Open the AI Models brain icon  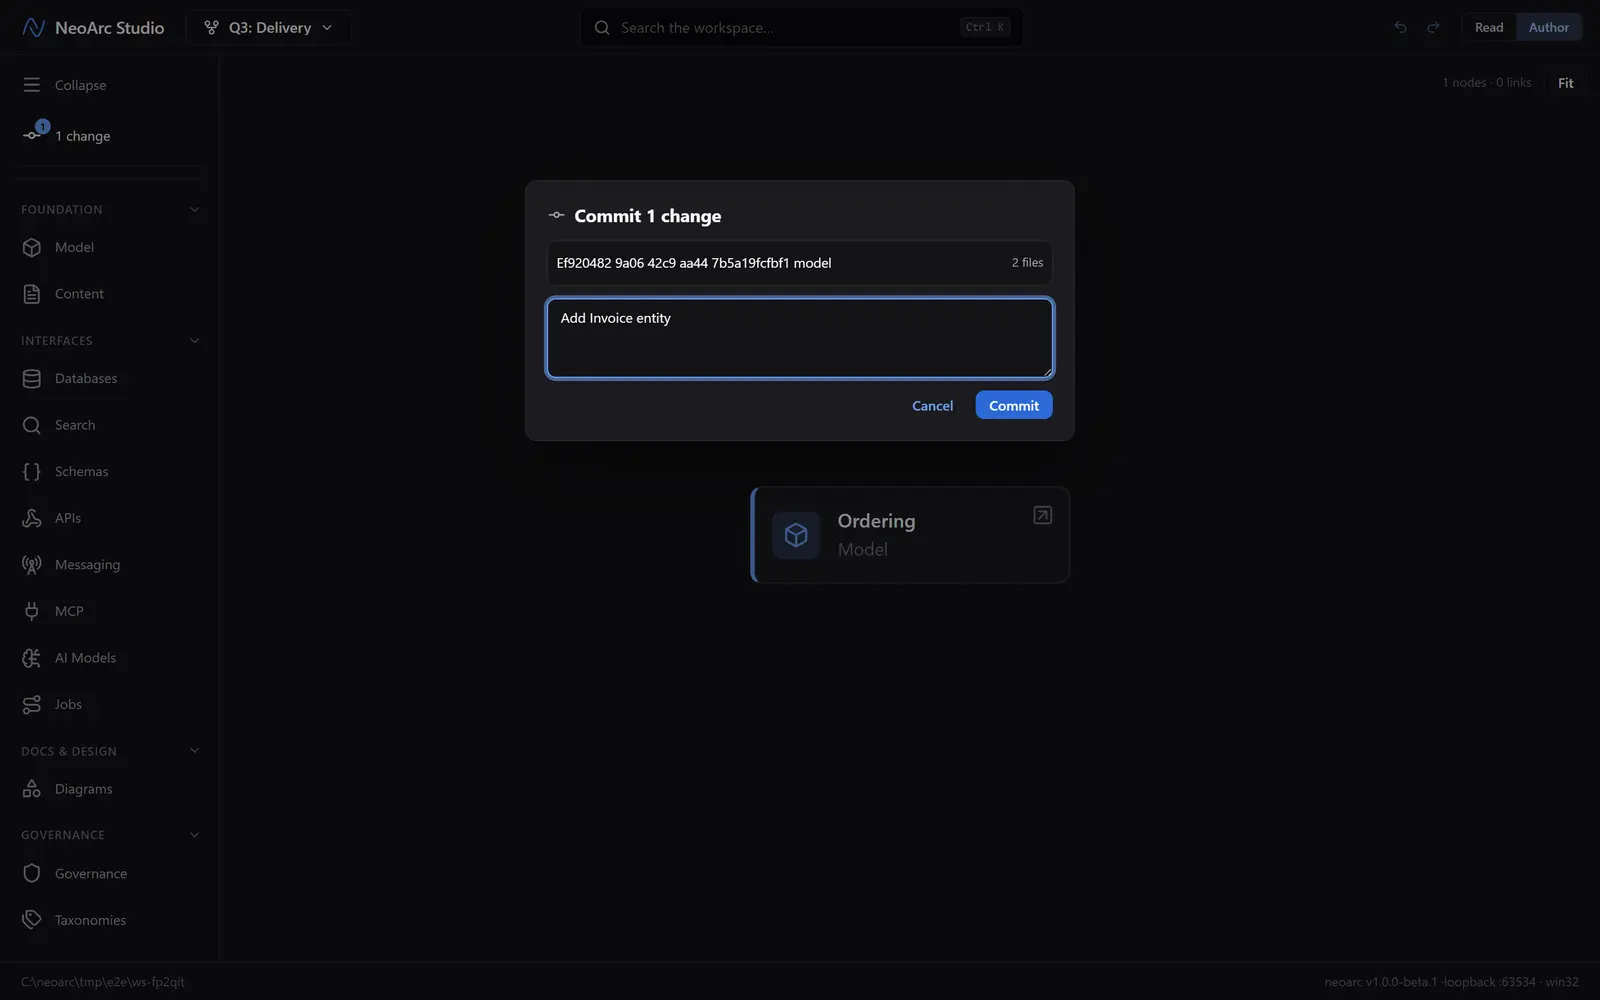pyautogui.click(x=32, y=658)
